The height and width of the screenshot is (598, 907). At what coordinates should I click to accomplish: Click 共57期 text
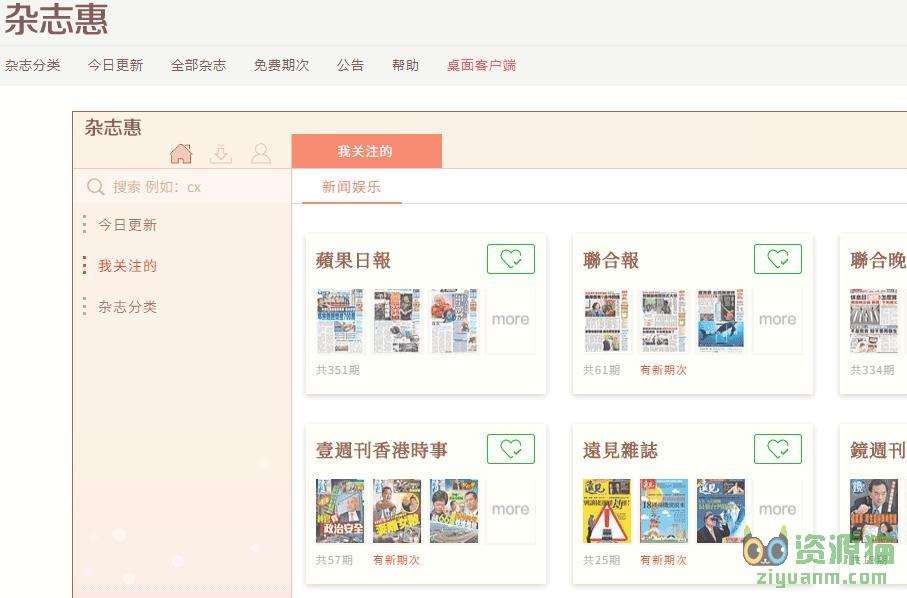click(x=334, y=560)
